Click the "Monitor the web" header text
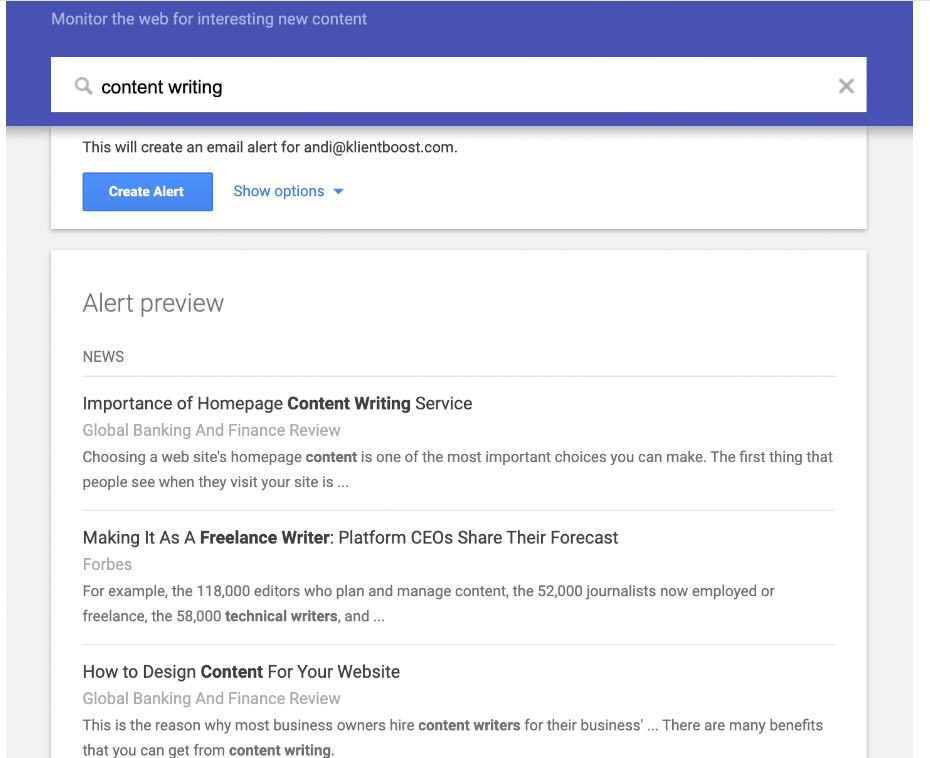Image resolution: width=930 pixels, height=758 pixels. click(x=209, y=19)
